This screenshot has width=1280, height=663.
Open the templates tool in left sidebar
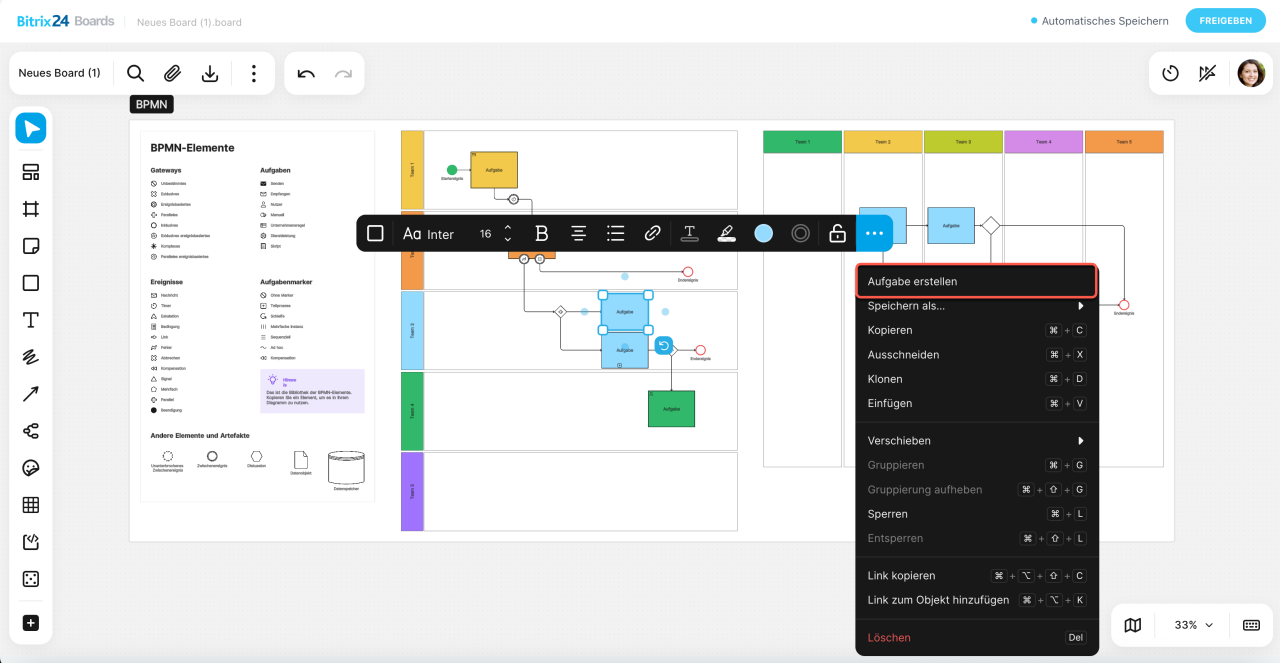coord(31,172)
